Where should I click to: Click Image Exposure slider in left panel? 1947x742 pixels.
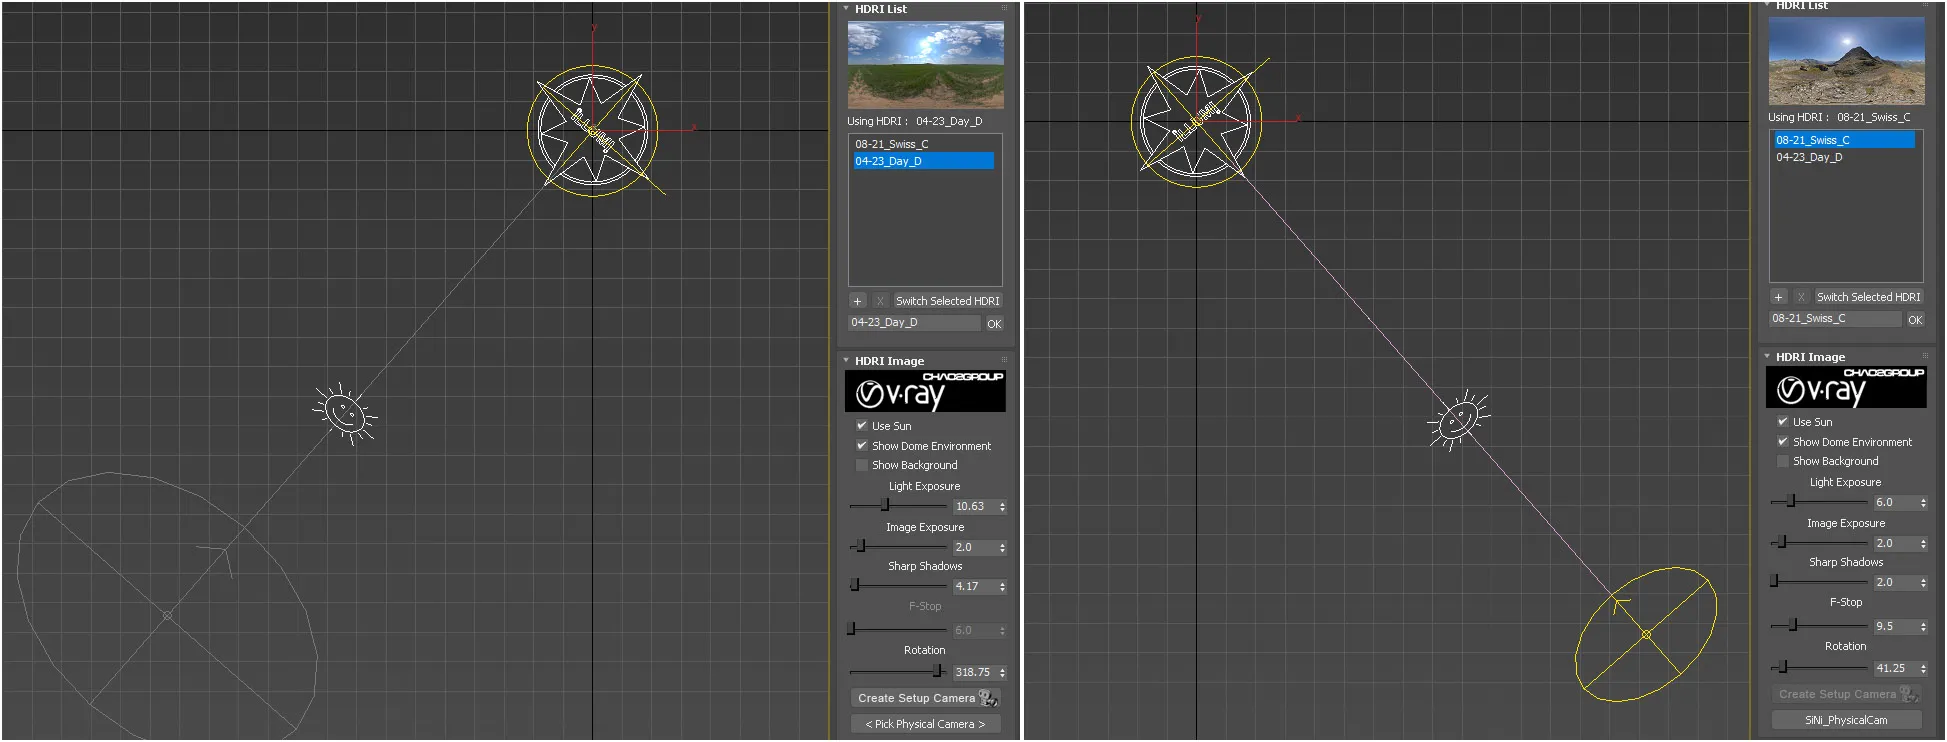click(897, 547)
